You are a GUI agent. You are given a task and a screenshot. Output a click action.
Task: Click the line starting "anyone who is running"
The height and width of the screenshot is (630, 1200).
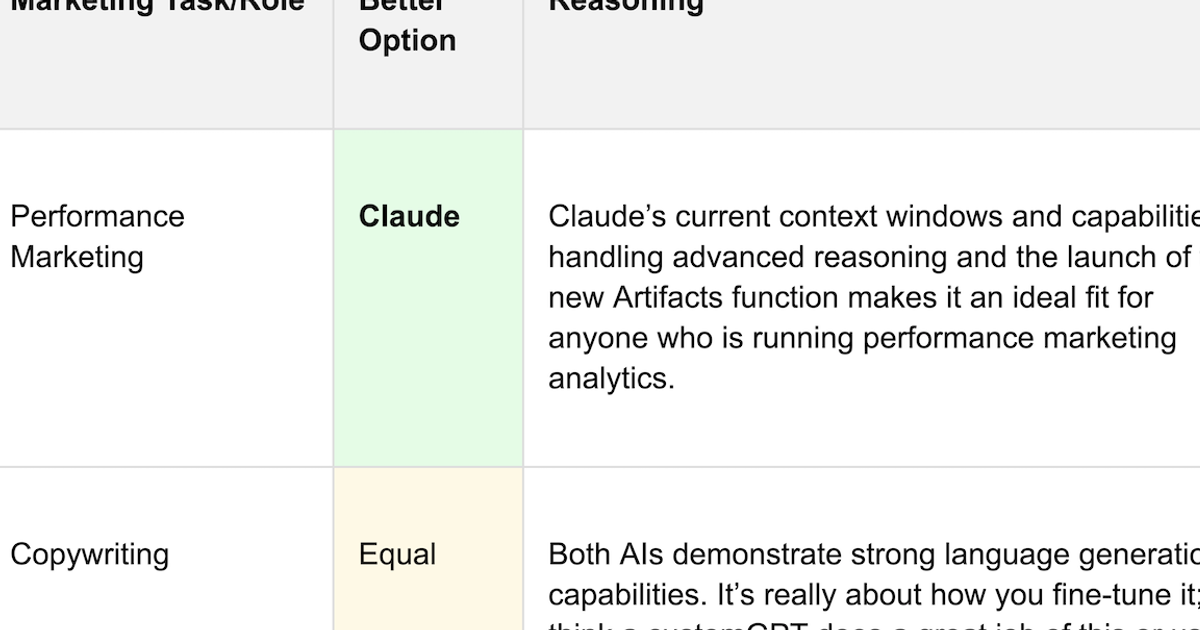pyautogui.click(x=862, y=338)
